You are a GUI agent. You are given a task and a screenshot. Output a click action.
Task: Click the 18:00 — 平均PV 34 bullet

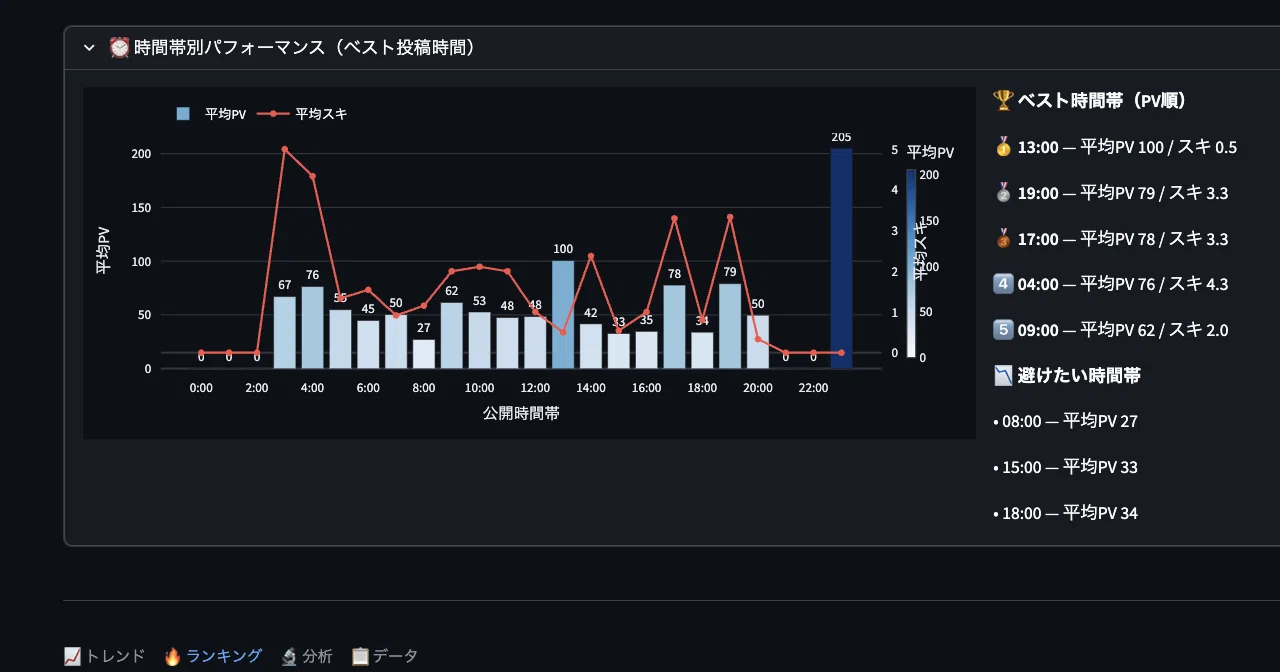click(x=1066, y=513)
